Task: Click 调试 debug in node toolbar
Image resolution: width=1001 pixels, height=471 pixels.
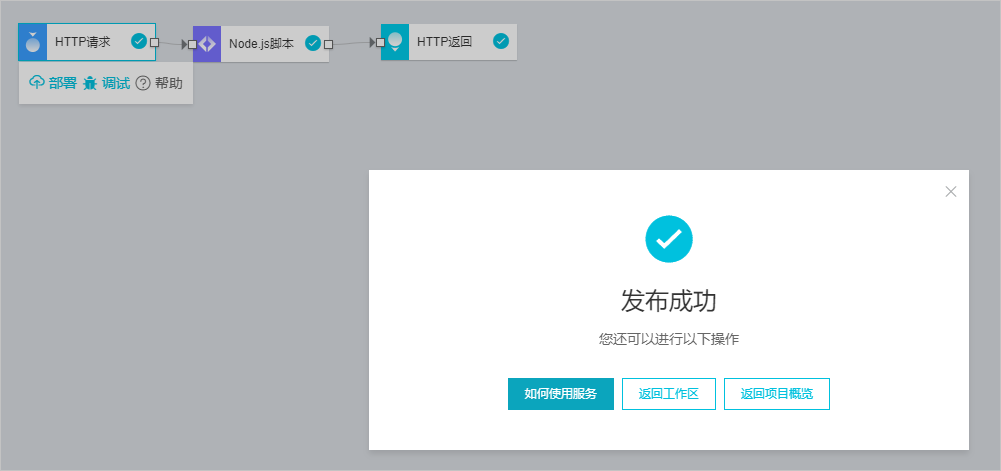Action: pos(107,83)
